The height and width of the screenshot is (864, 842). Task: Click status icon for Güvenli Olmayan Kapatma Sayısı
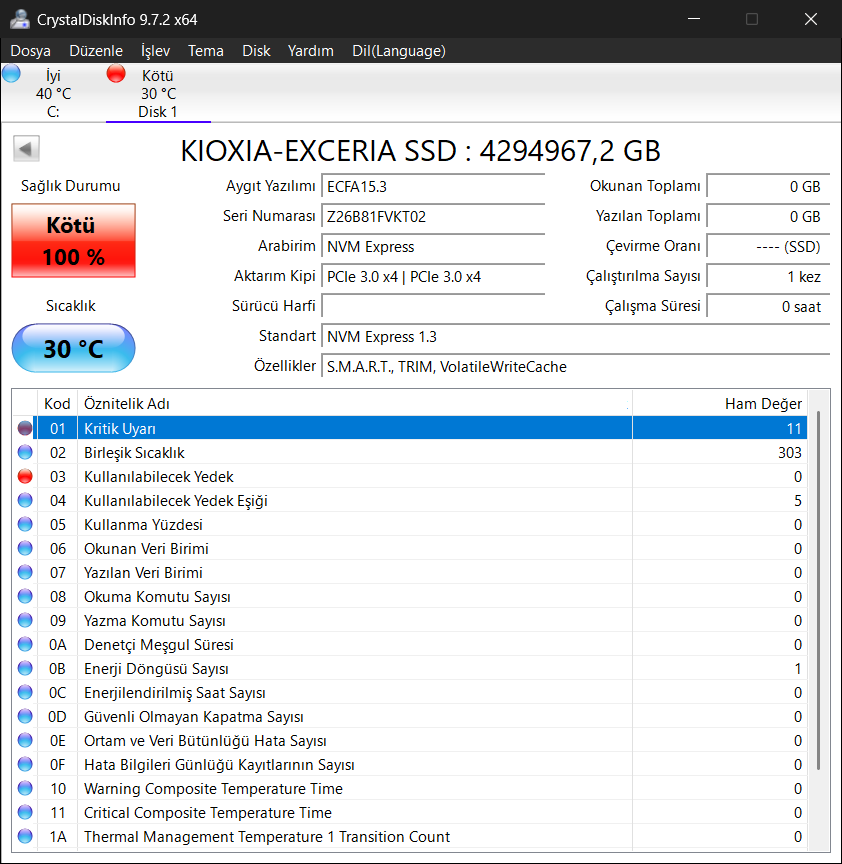click(25, 716)
